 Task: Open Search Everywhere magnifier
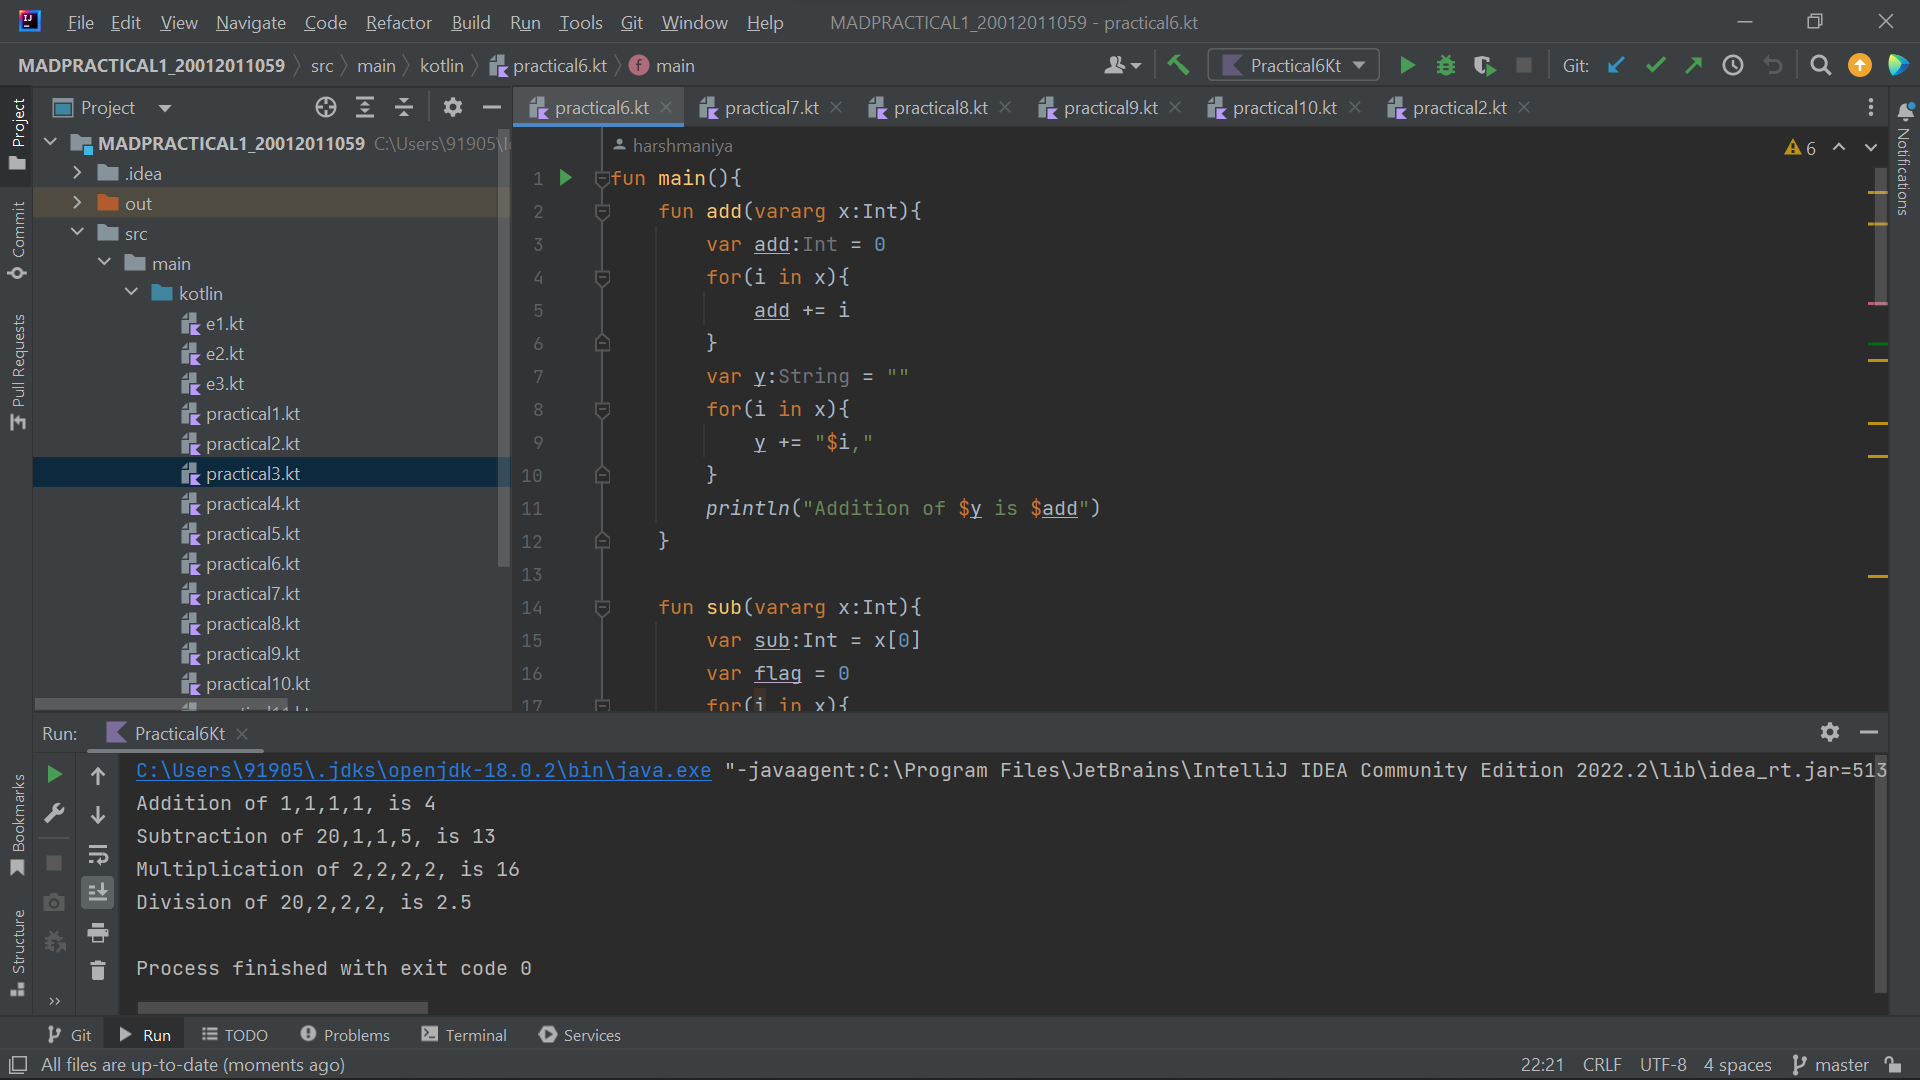pos(1821,66)
